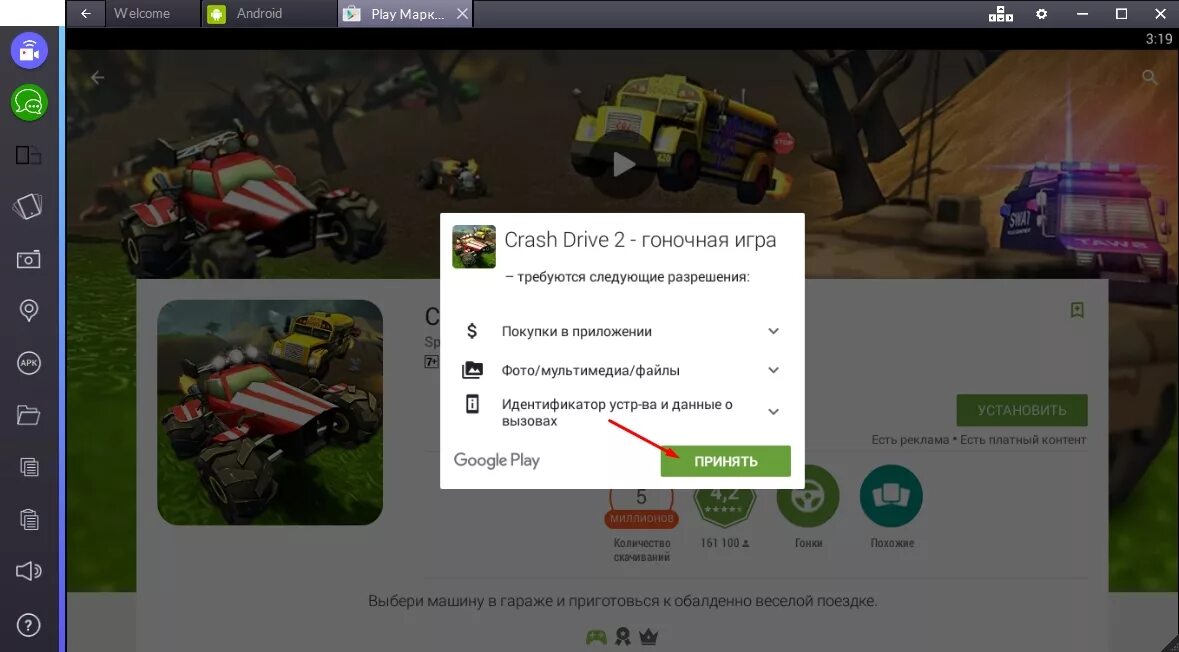Go back with the title bar arrow

coord(86,14)
